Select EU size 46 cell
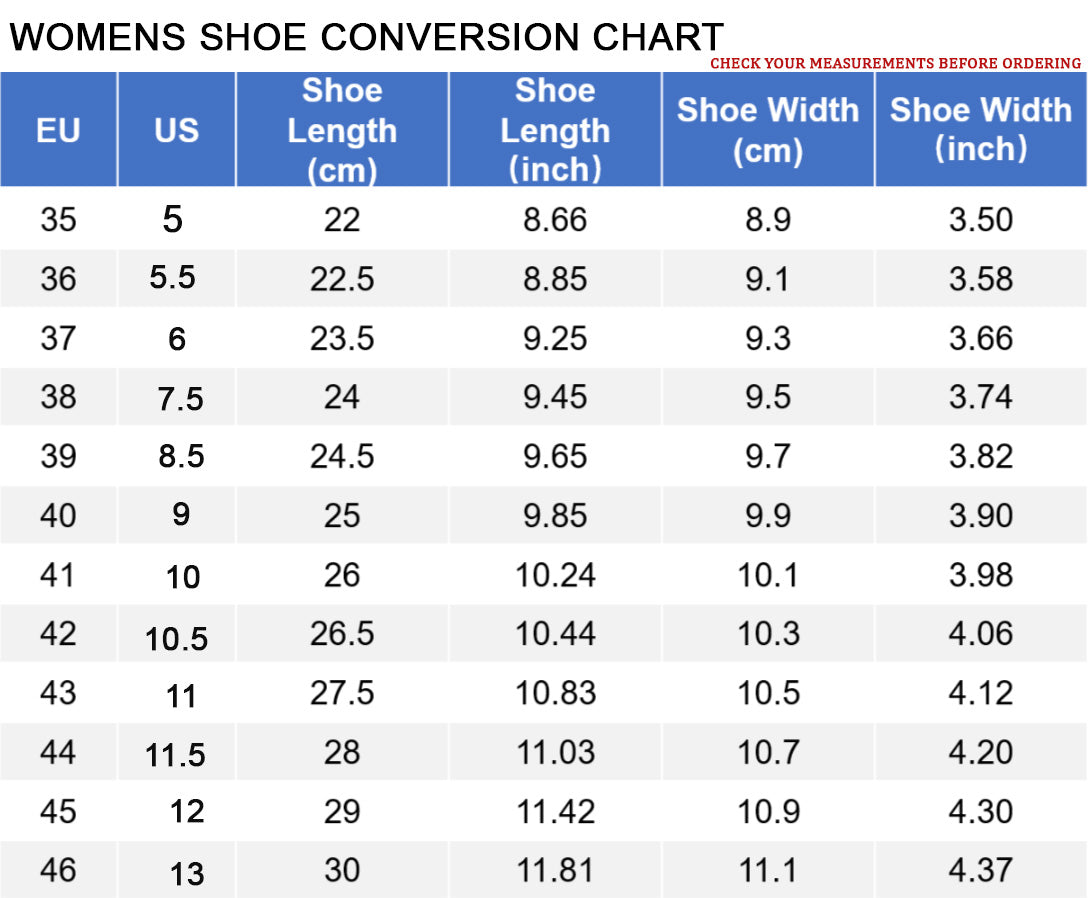 tap(58, 870)
